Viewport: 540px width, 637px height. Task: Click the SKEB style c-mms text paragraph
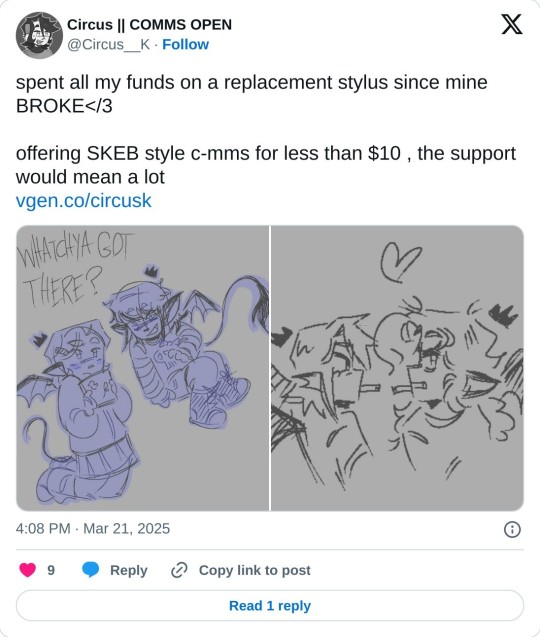tap(266, 165)
